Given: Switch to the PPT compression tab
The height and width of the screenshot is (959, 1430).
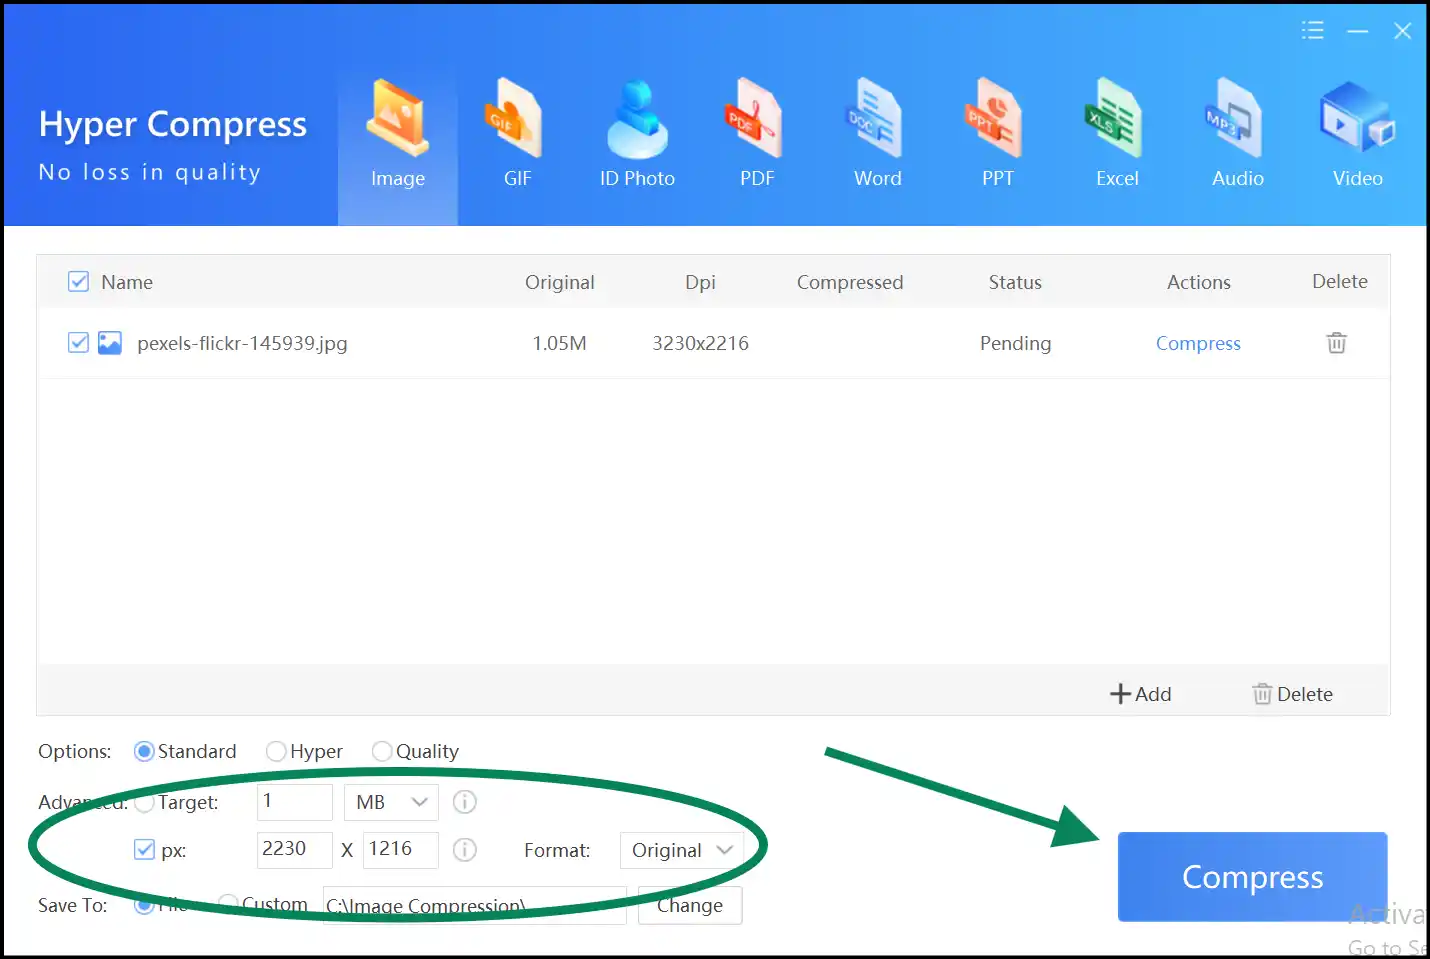Looking at the screenshot, I should 997,135.
